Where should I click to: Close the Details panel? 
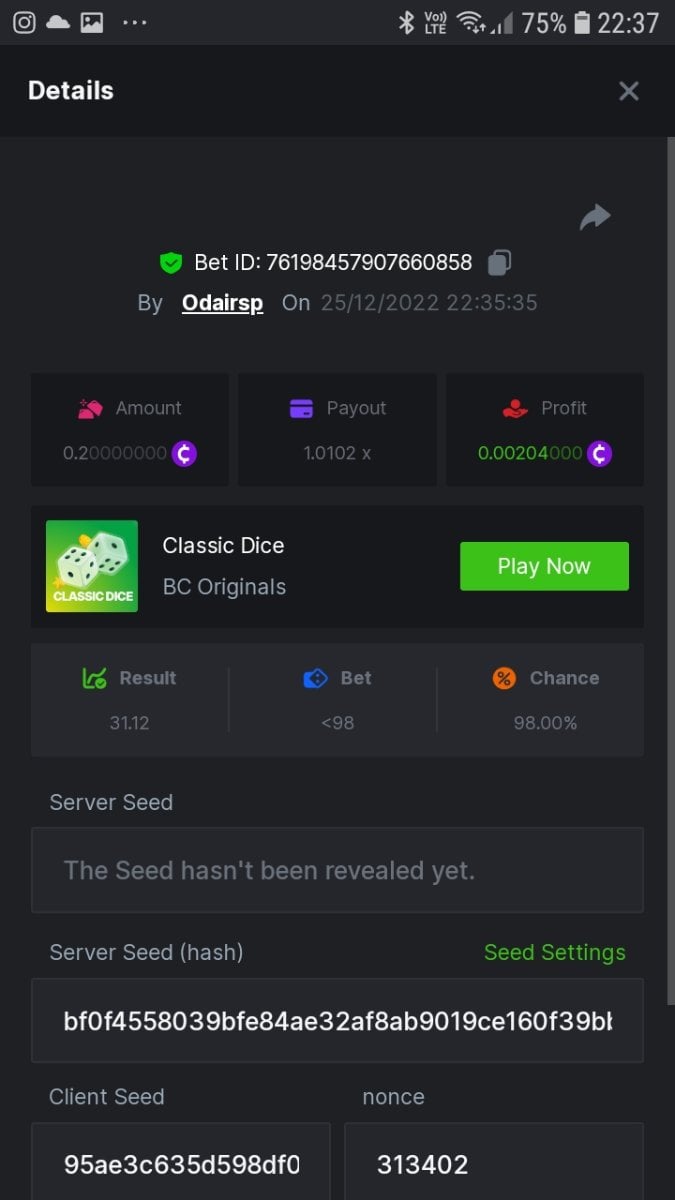click(628, 91)
